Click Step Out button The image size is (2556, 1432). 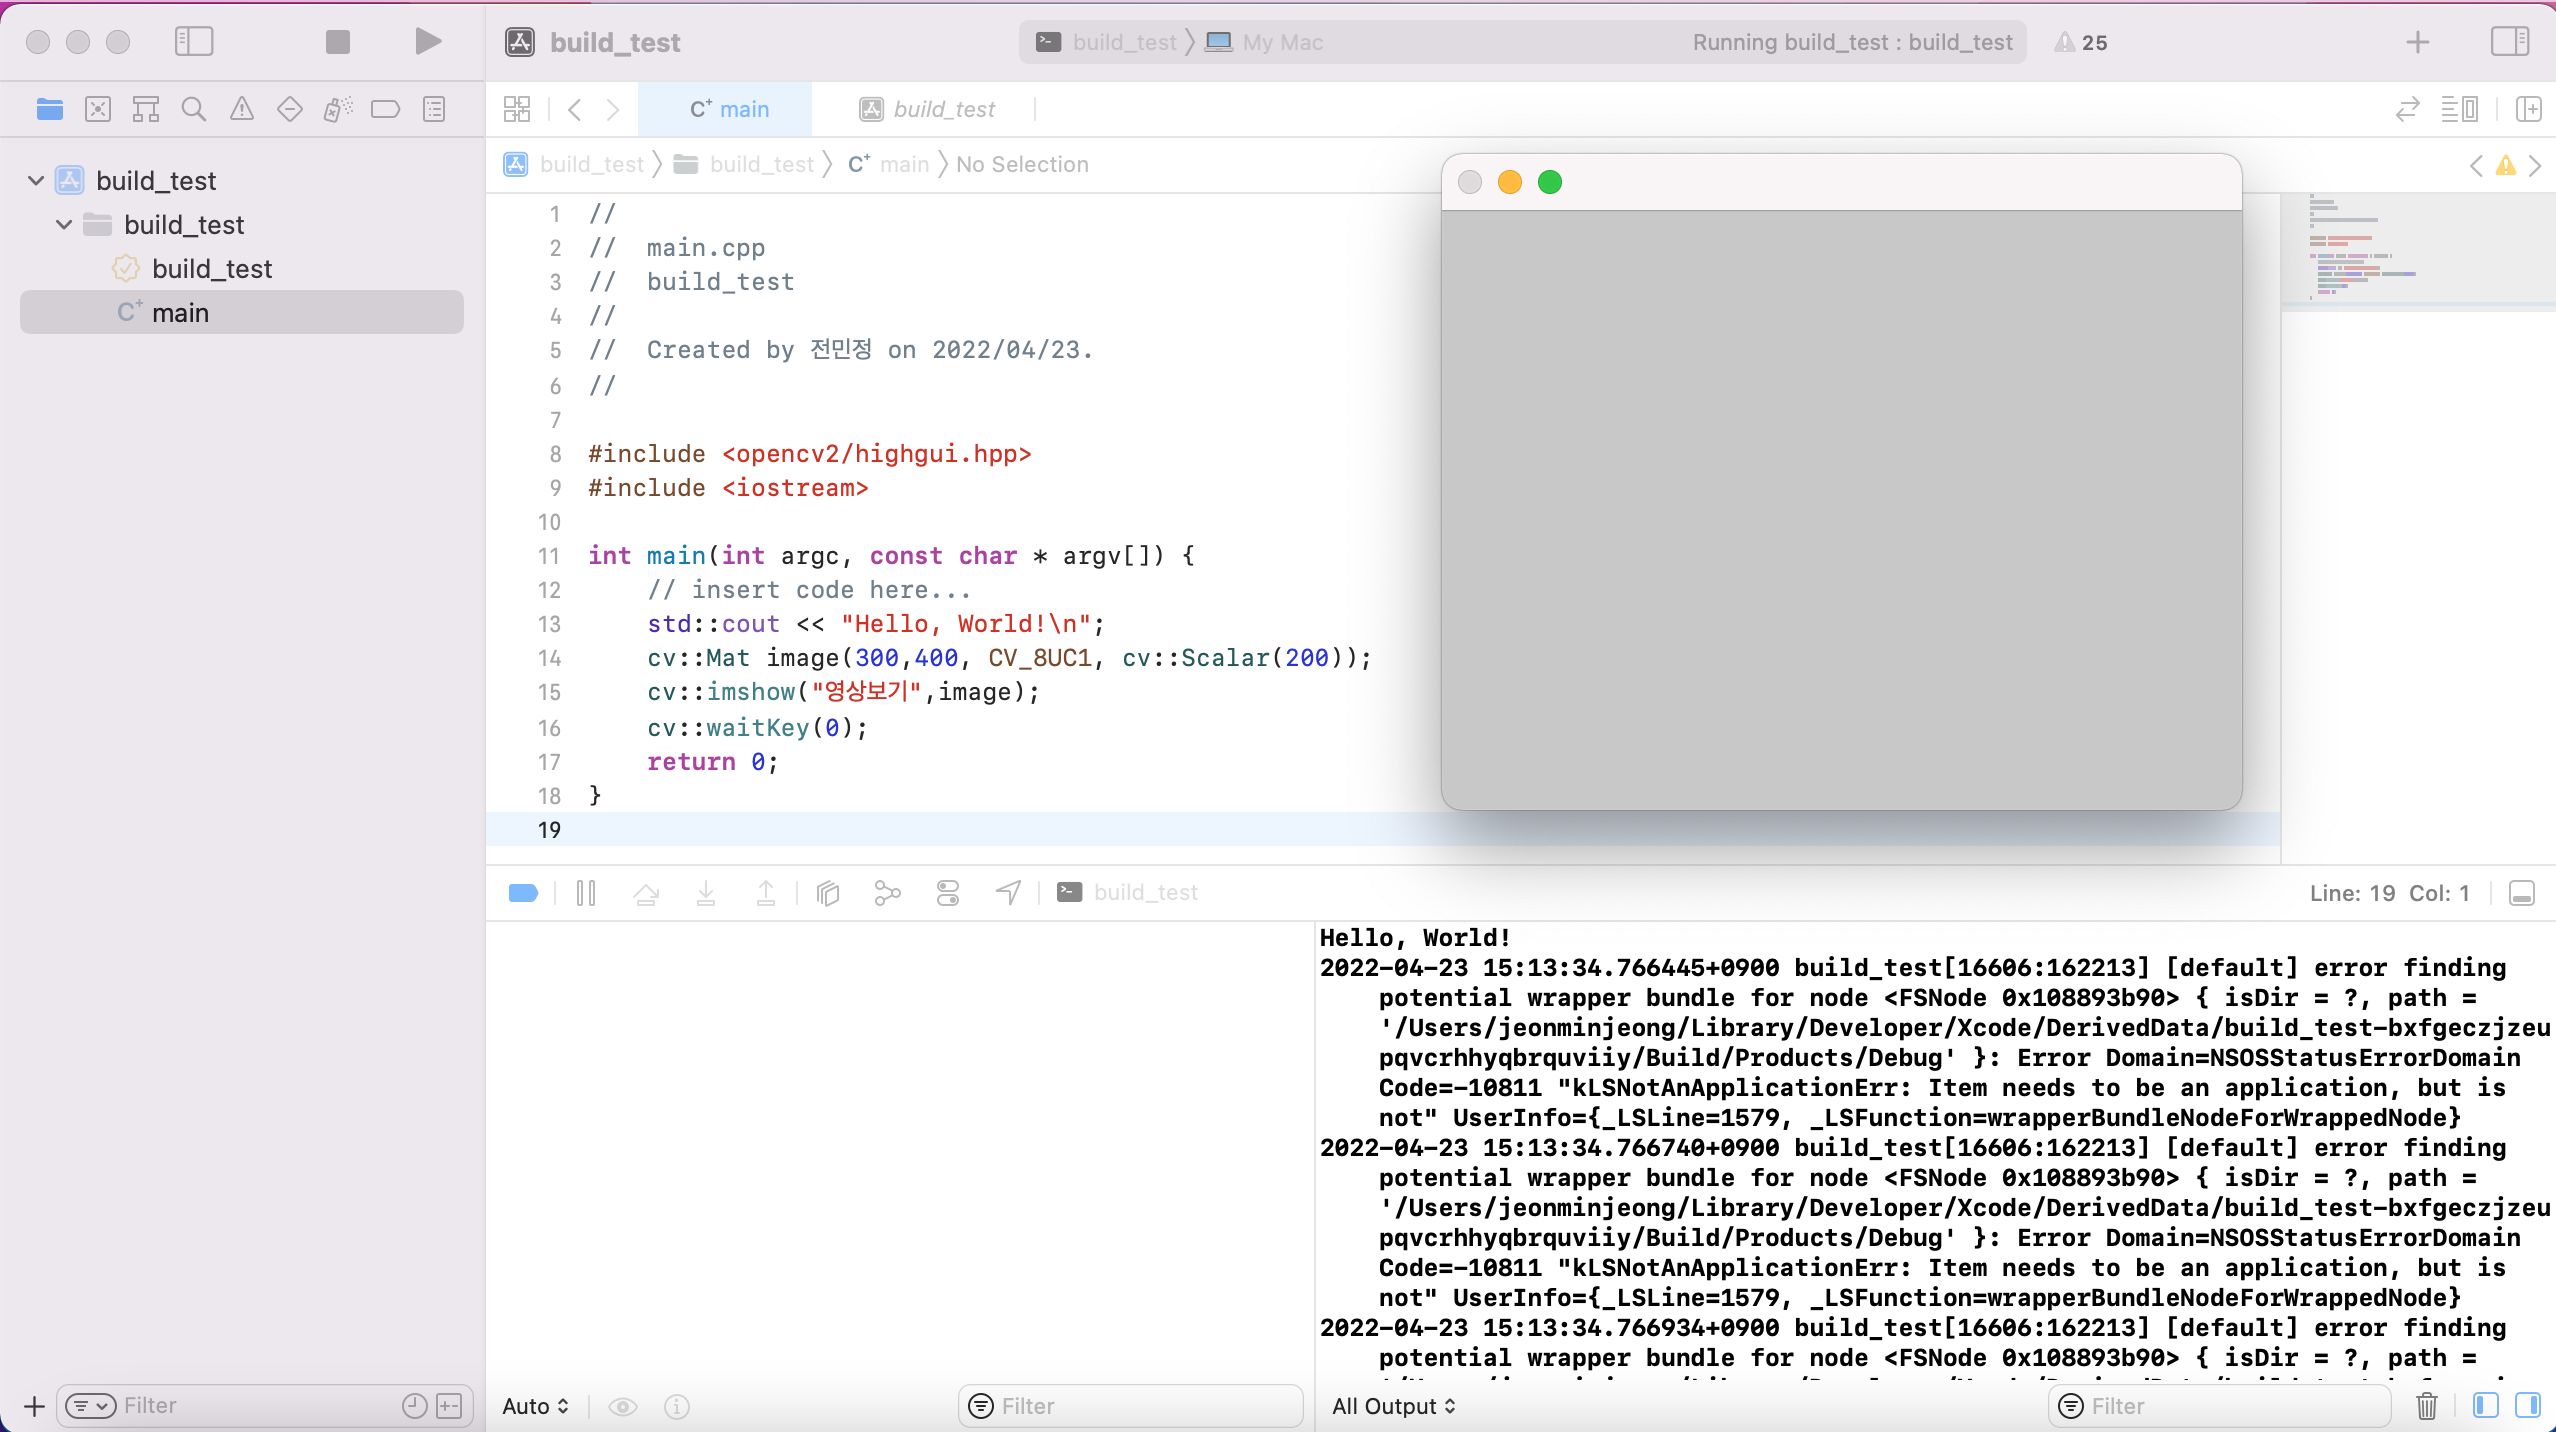[x=766, y=893]
